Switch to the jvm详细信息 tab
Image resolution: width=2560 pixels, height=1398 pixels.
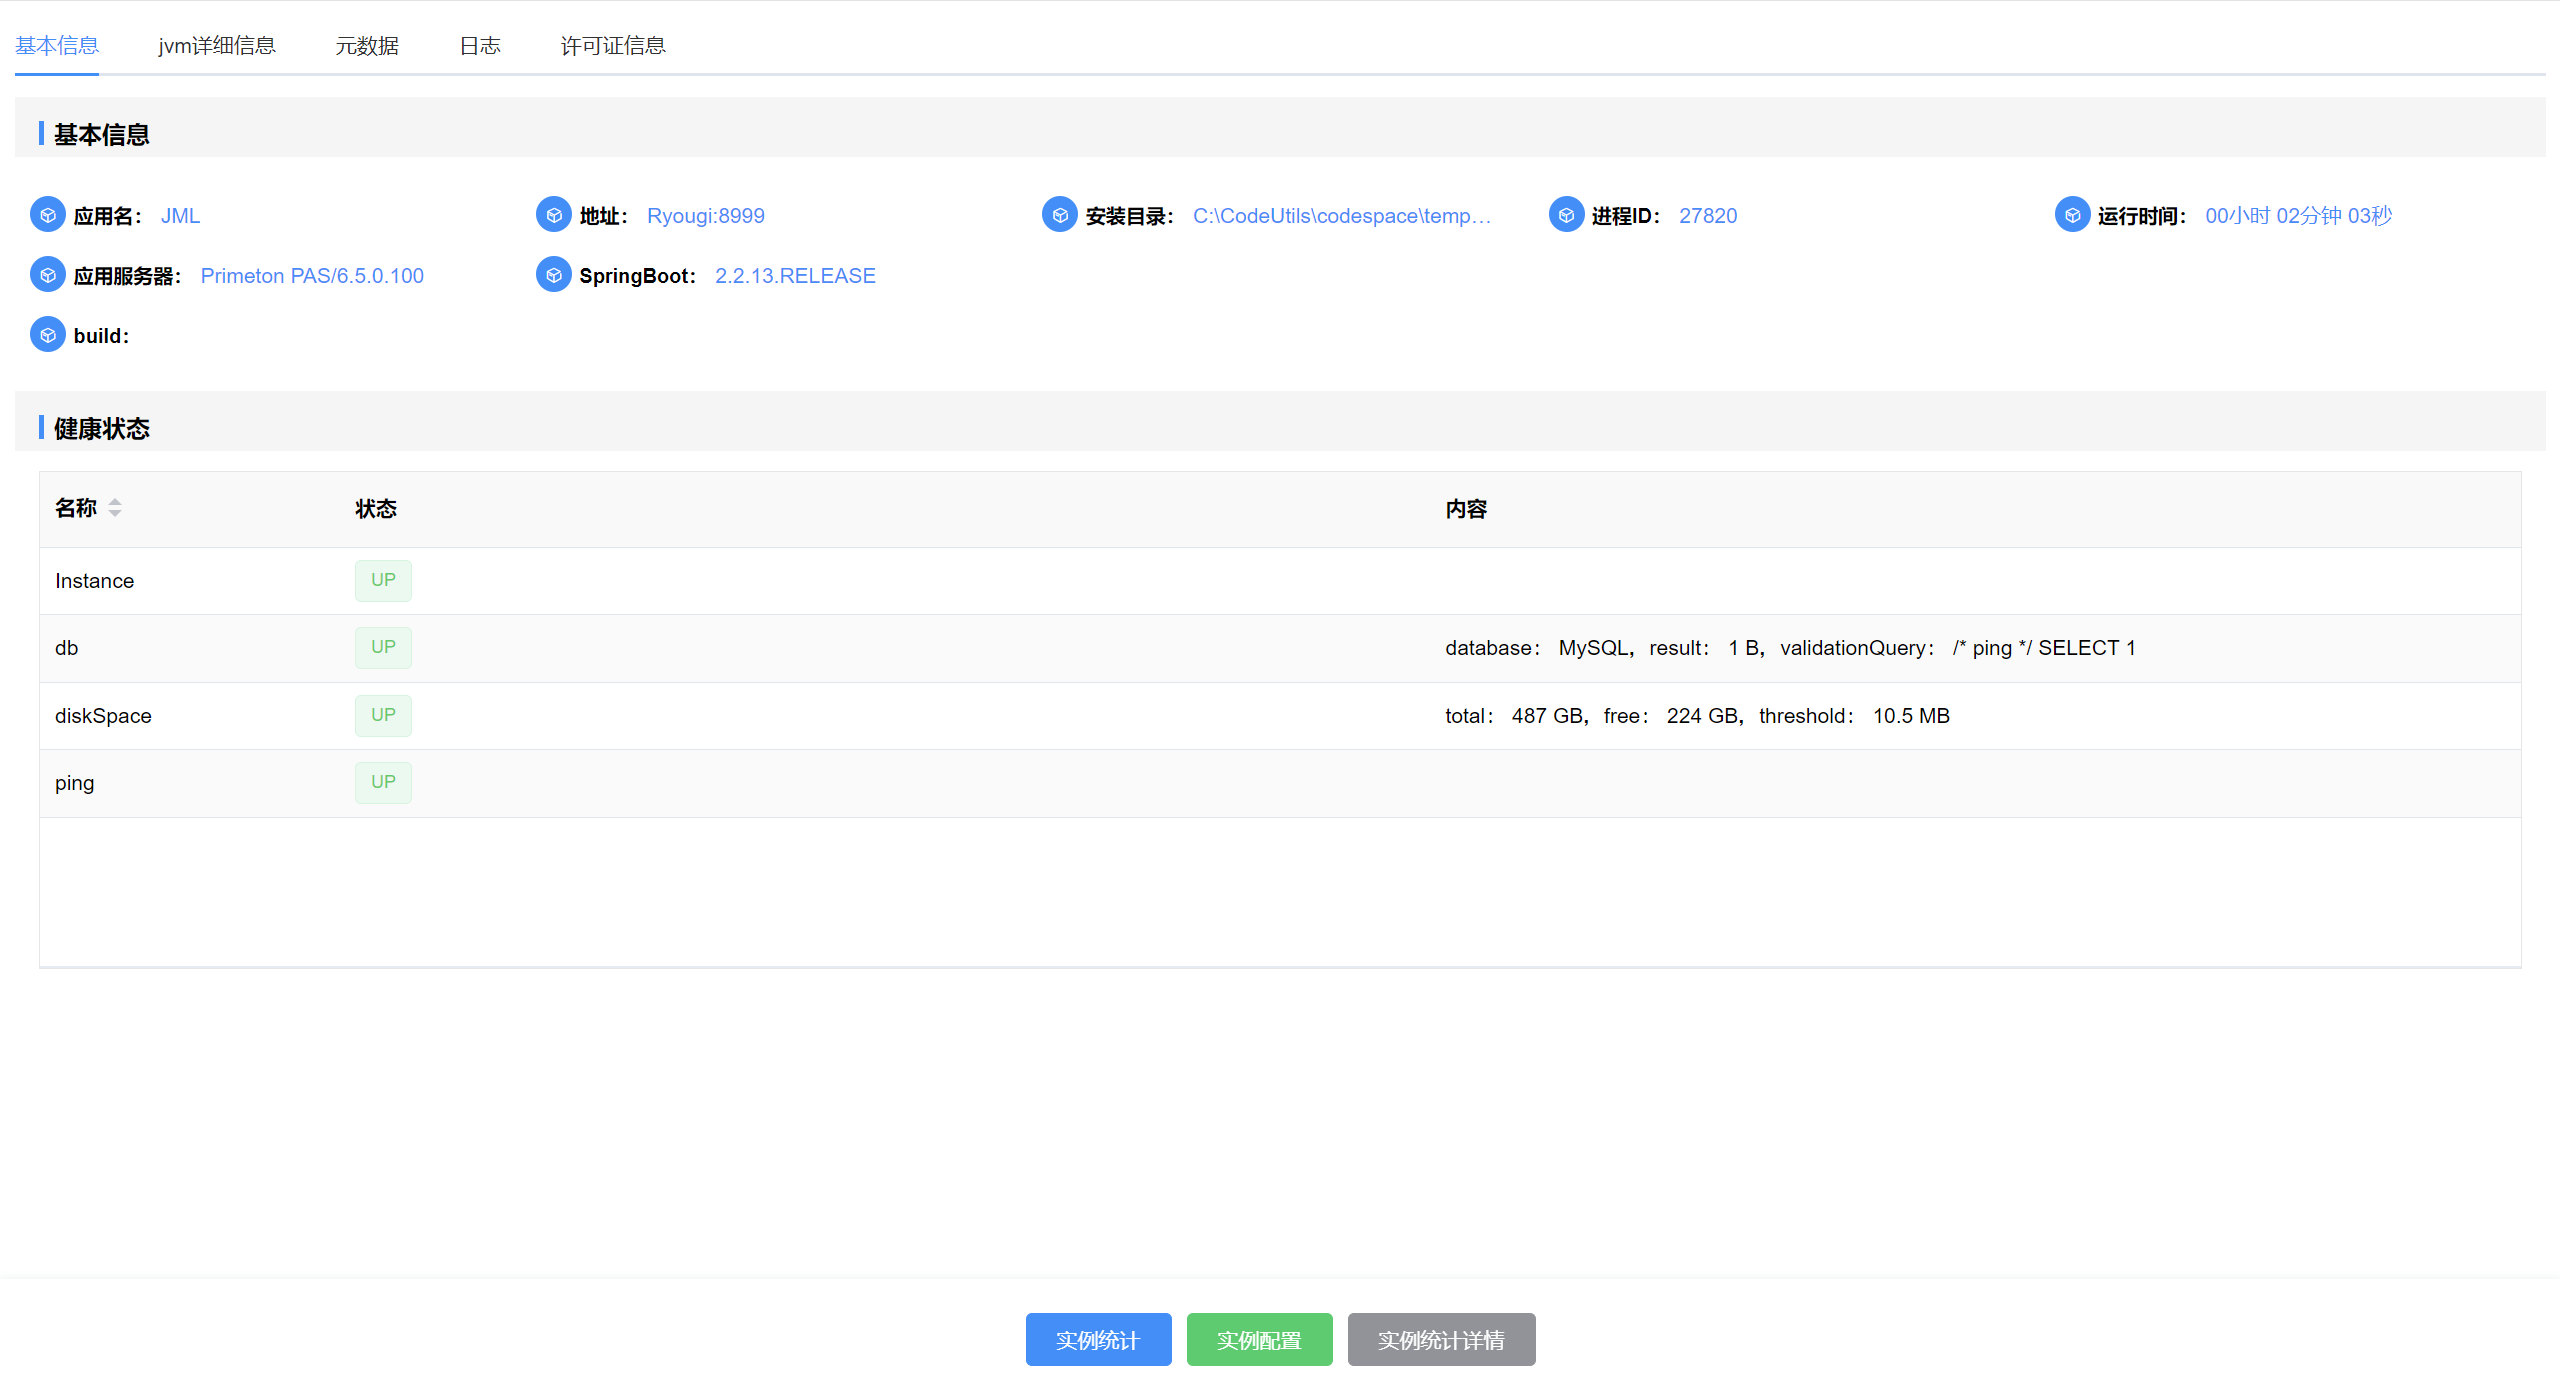click(217, 46)
